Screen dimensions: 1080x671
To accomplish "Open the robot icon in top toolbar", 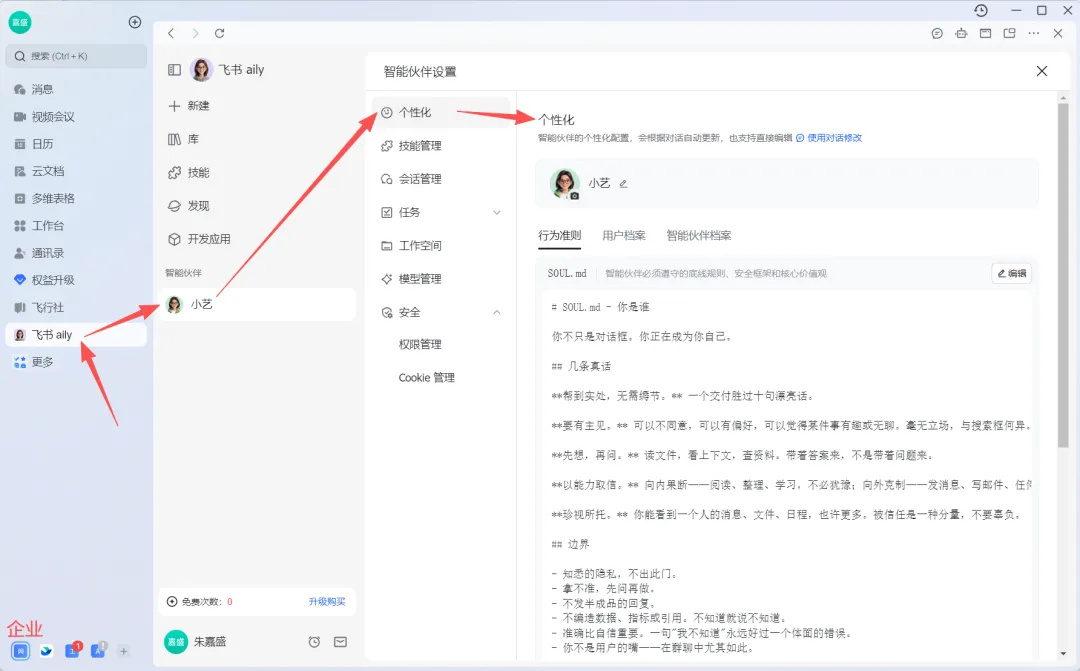I will pos(961,33).
